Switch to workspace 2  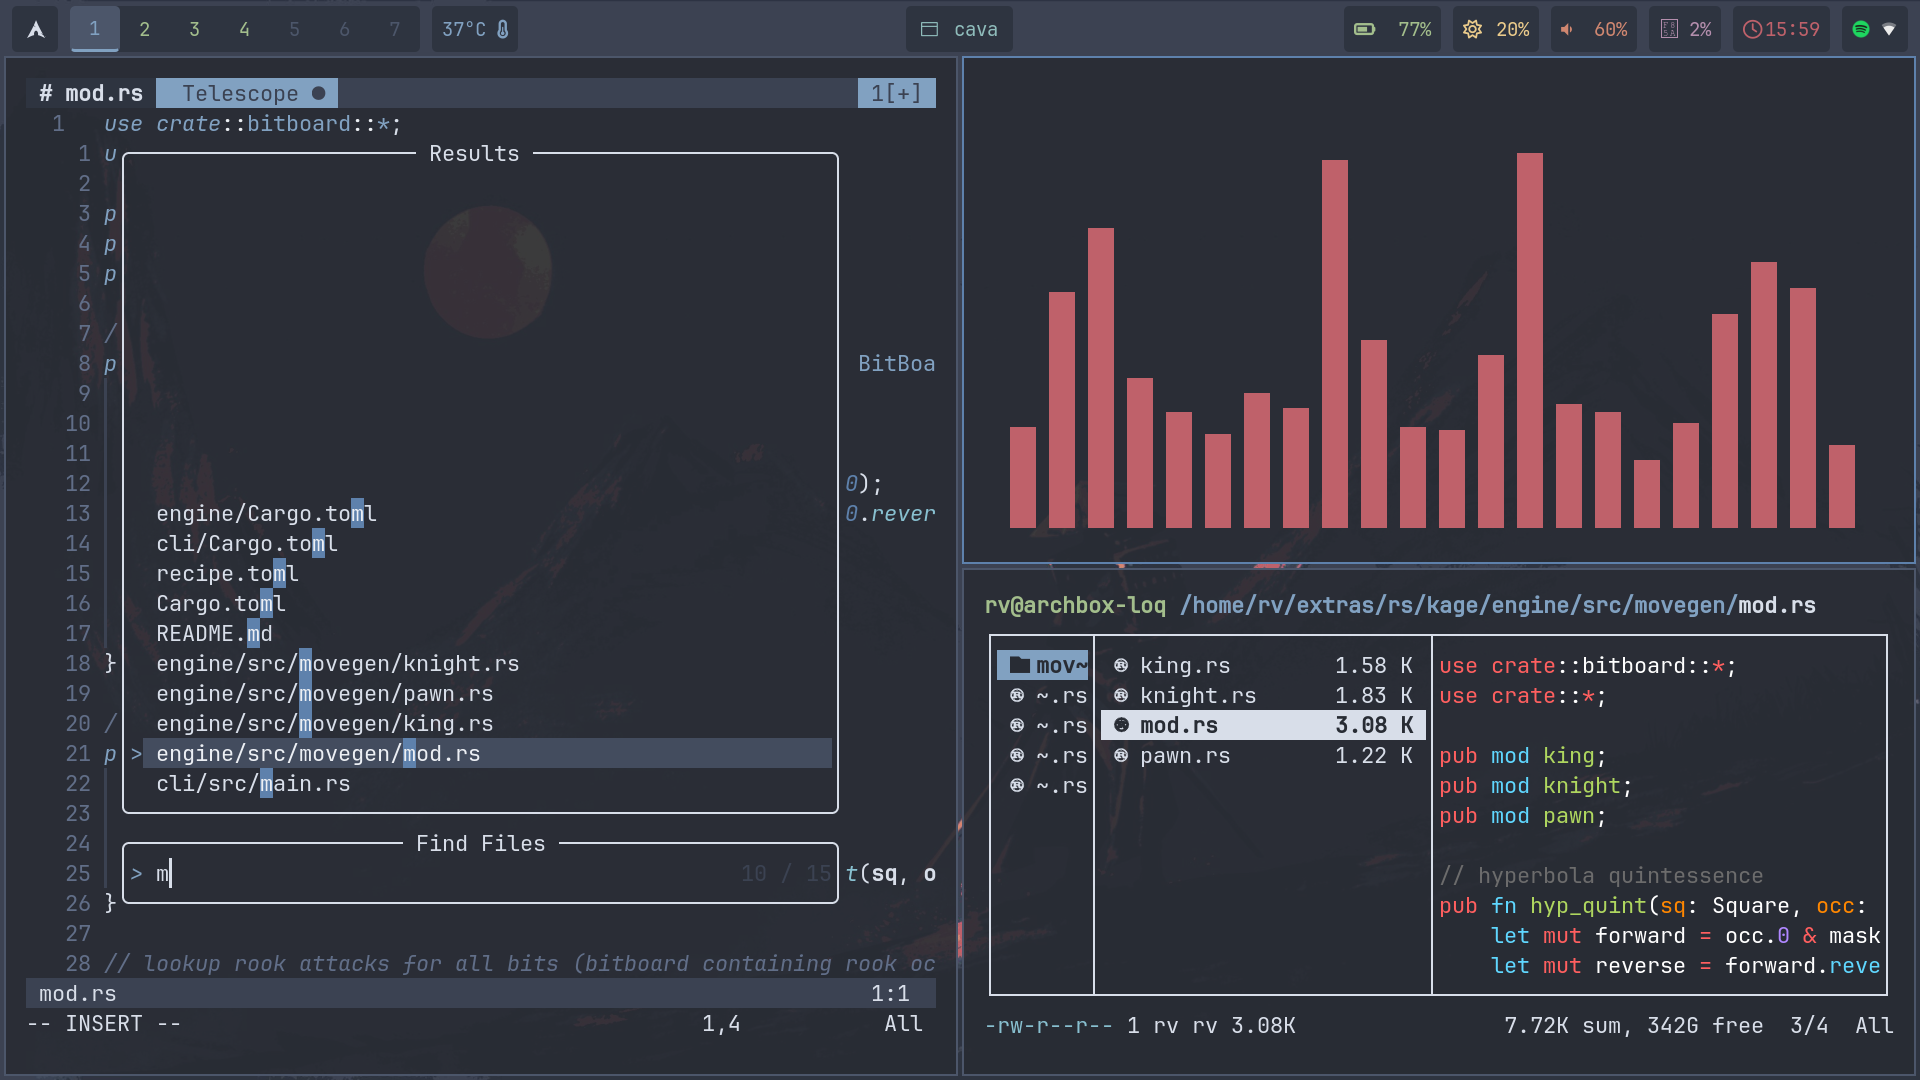click(x=144, y=29)
